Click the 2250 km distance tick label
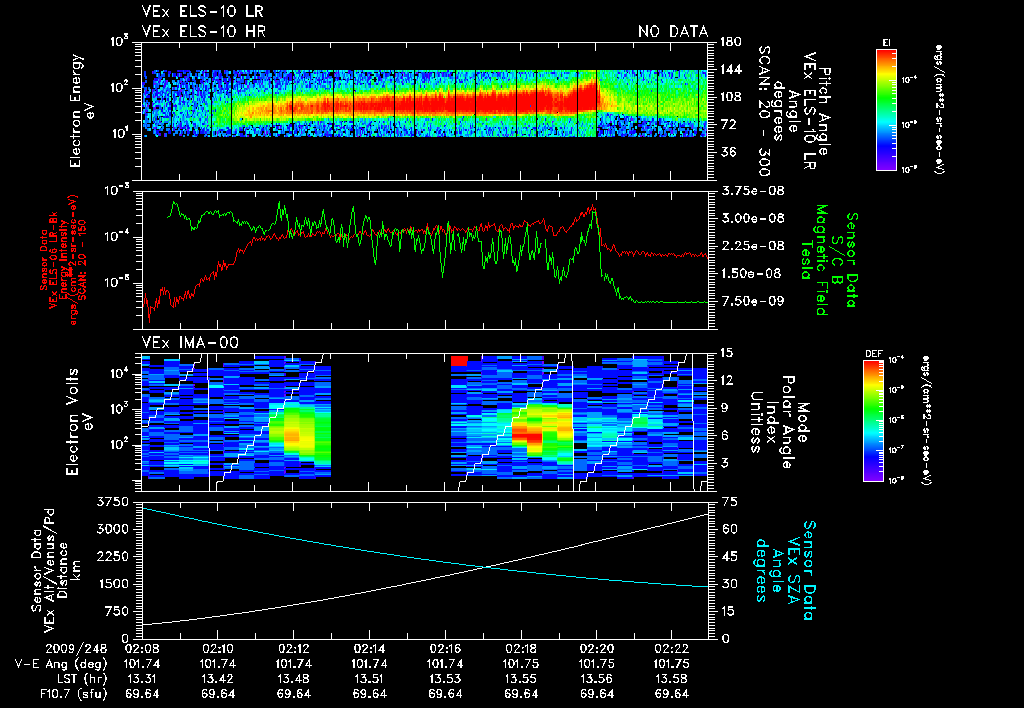 [x=112, y=556]
